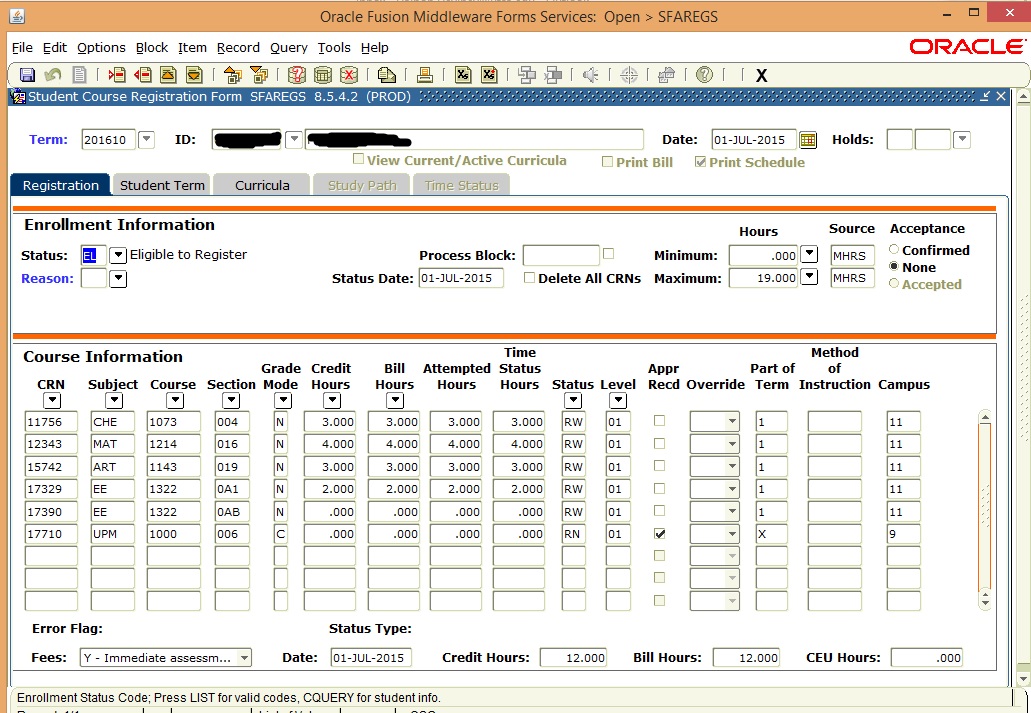Check the Delete All CRNs checkbox
1031x713 pixels.
click(530, 278)
